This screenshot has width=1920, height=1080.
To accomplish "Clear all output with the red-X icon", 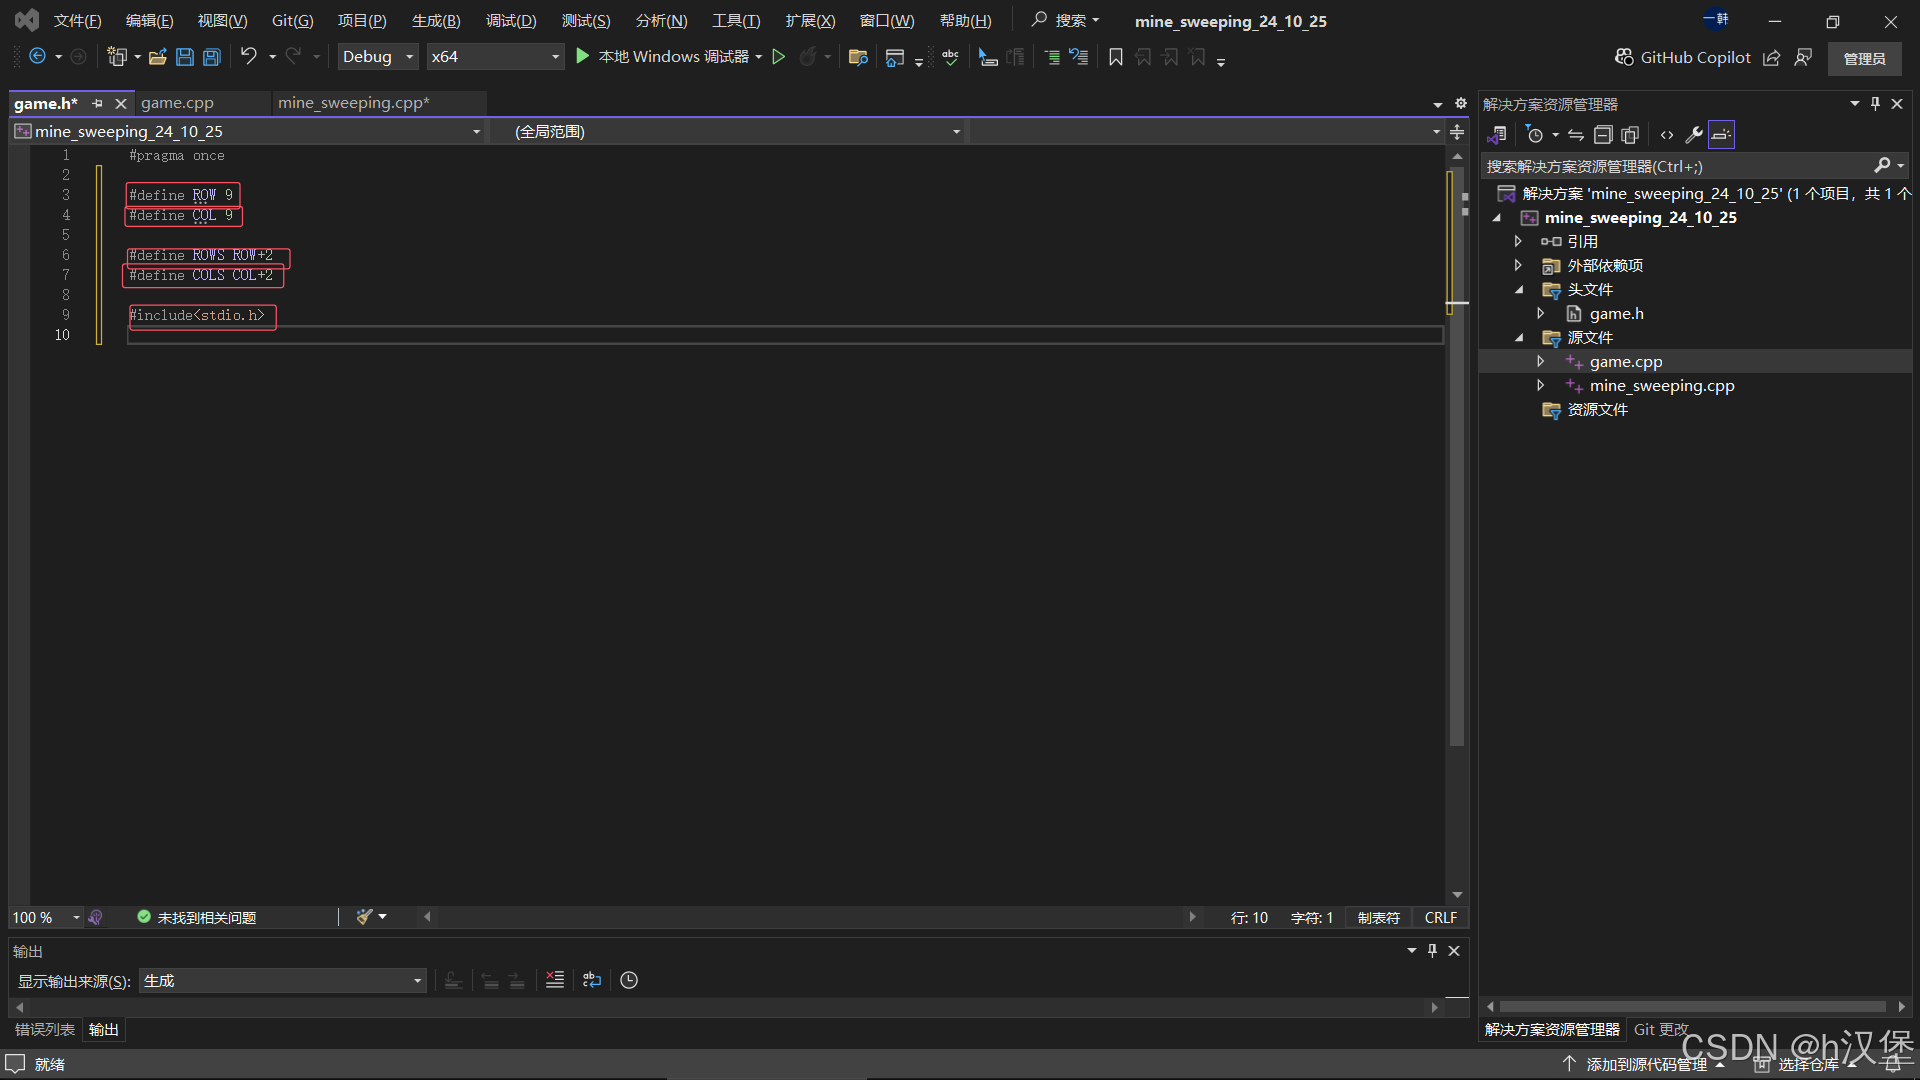I will point(555,980).
